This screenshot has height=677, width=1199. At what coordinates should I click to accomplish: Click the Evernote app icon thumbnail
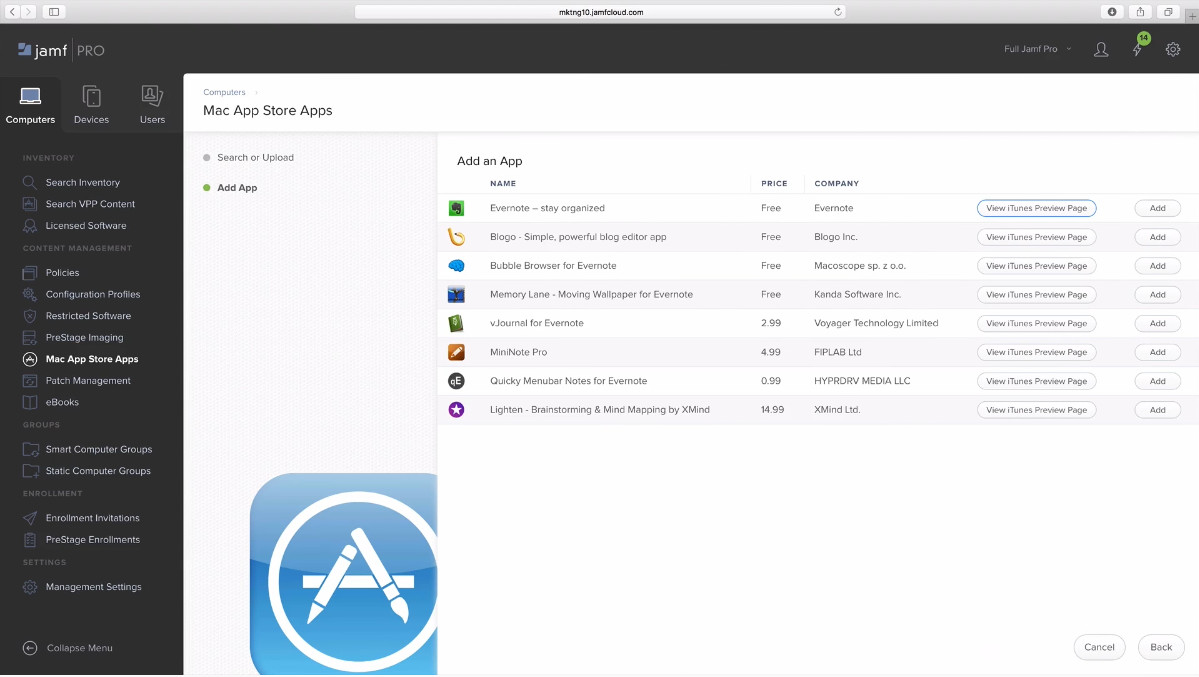(x=456, y=207)
